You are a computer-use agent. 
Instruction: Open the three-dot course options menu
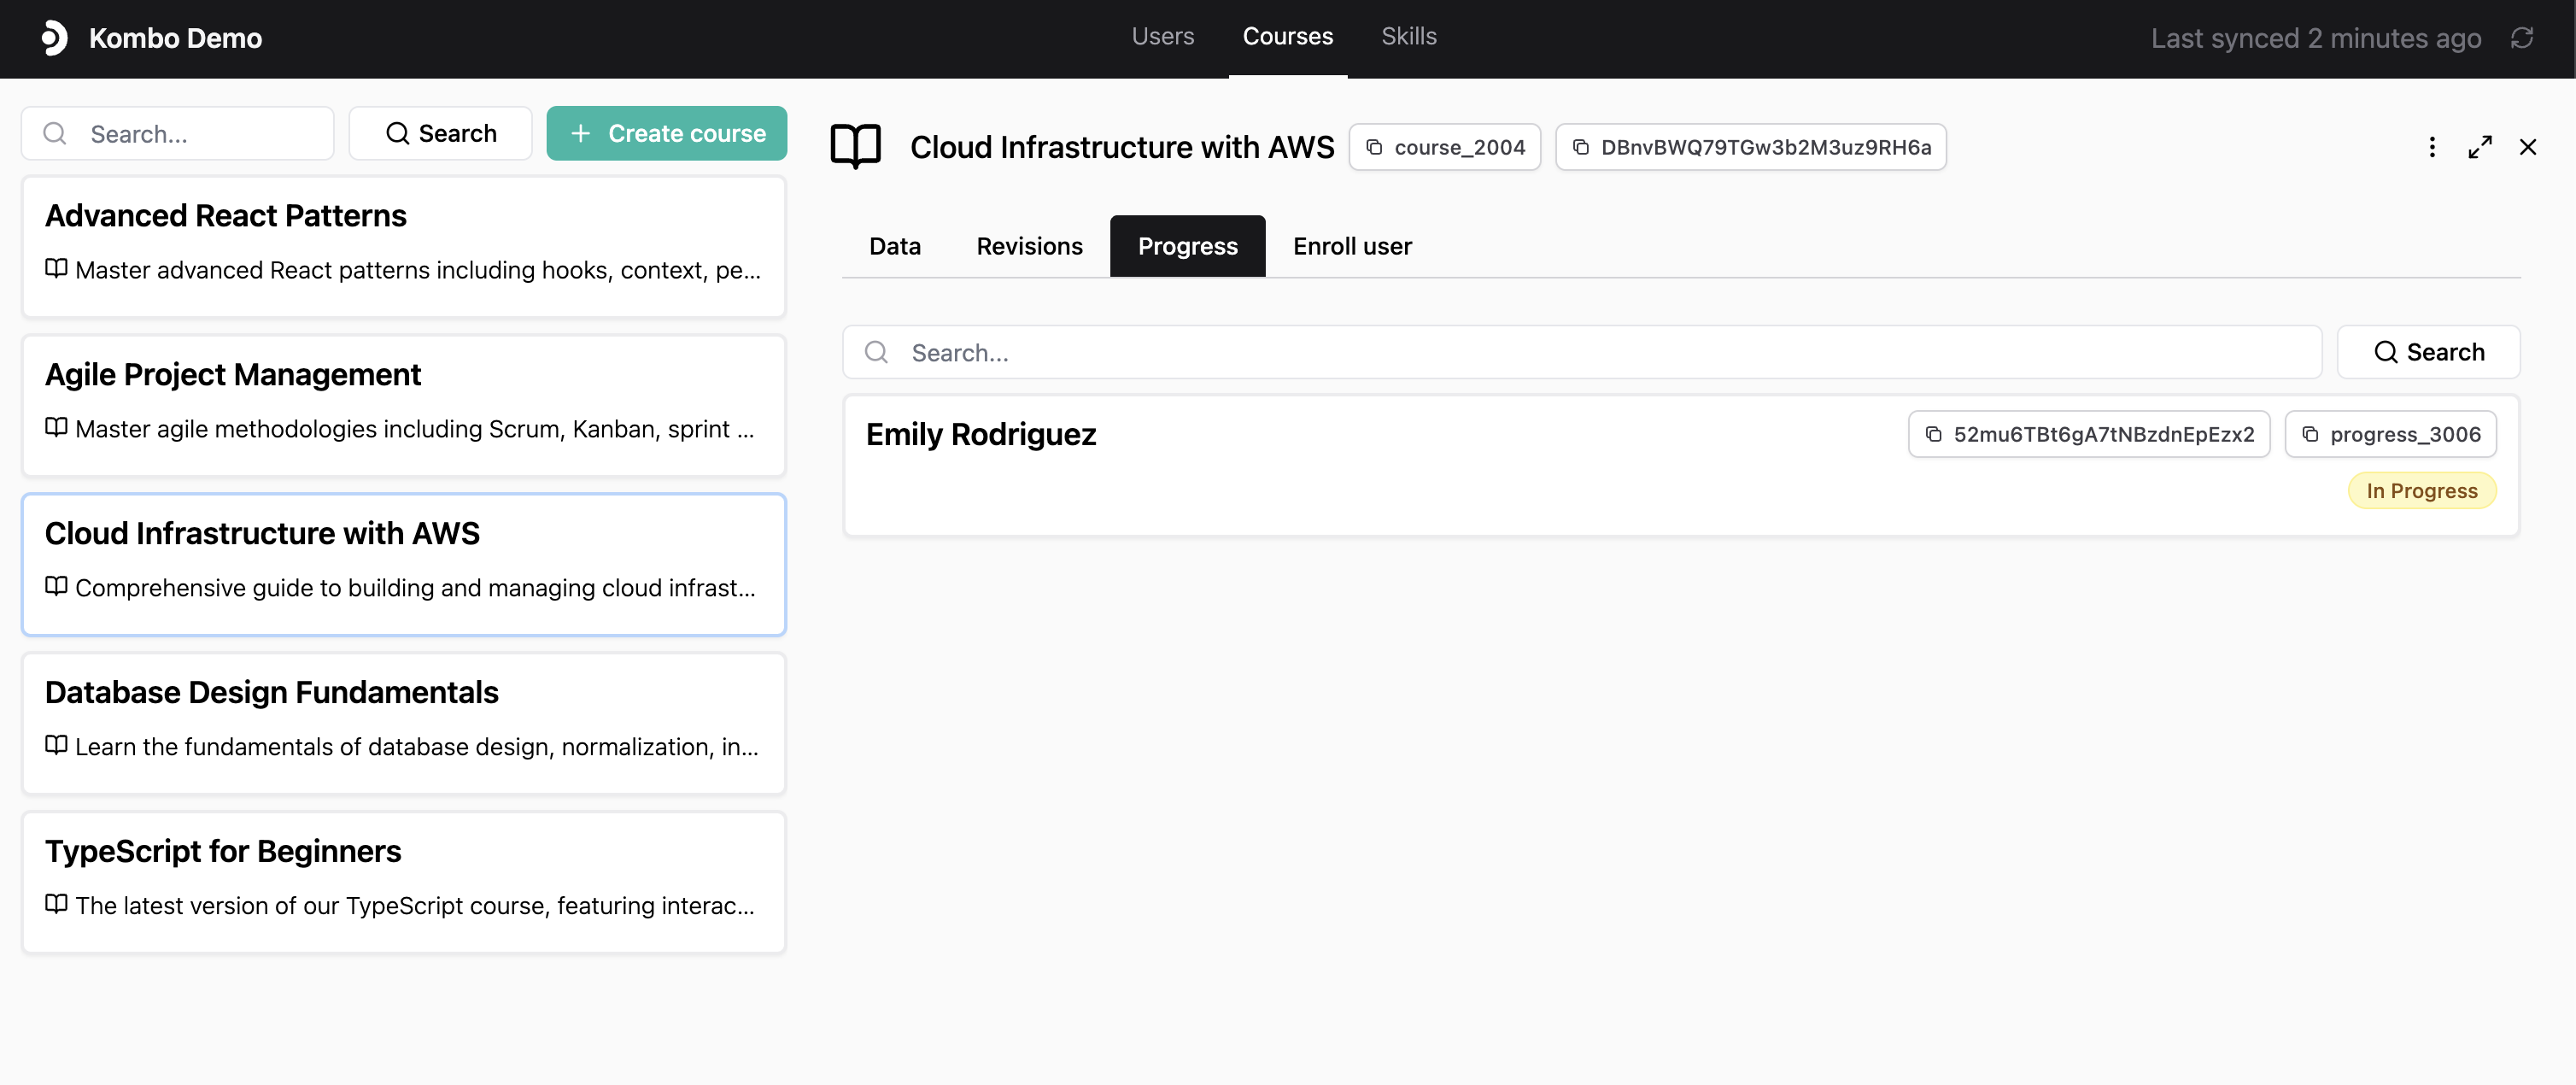[x=2432, y=147]
